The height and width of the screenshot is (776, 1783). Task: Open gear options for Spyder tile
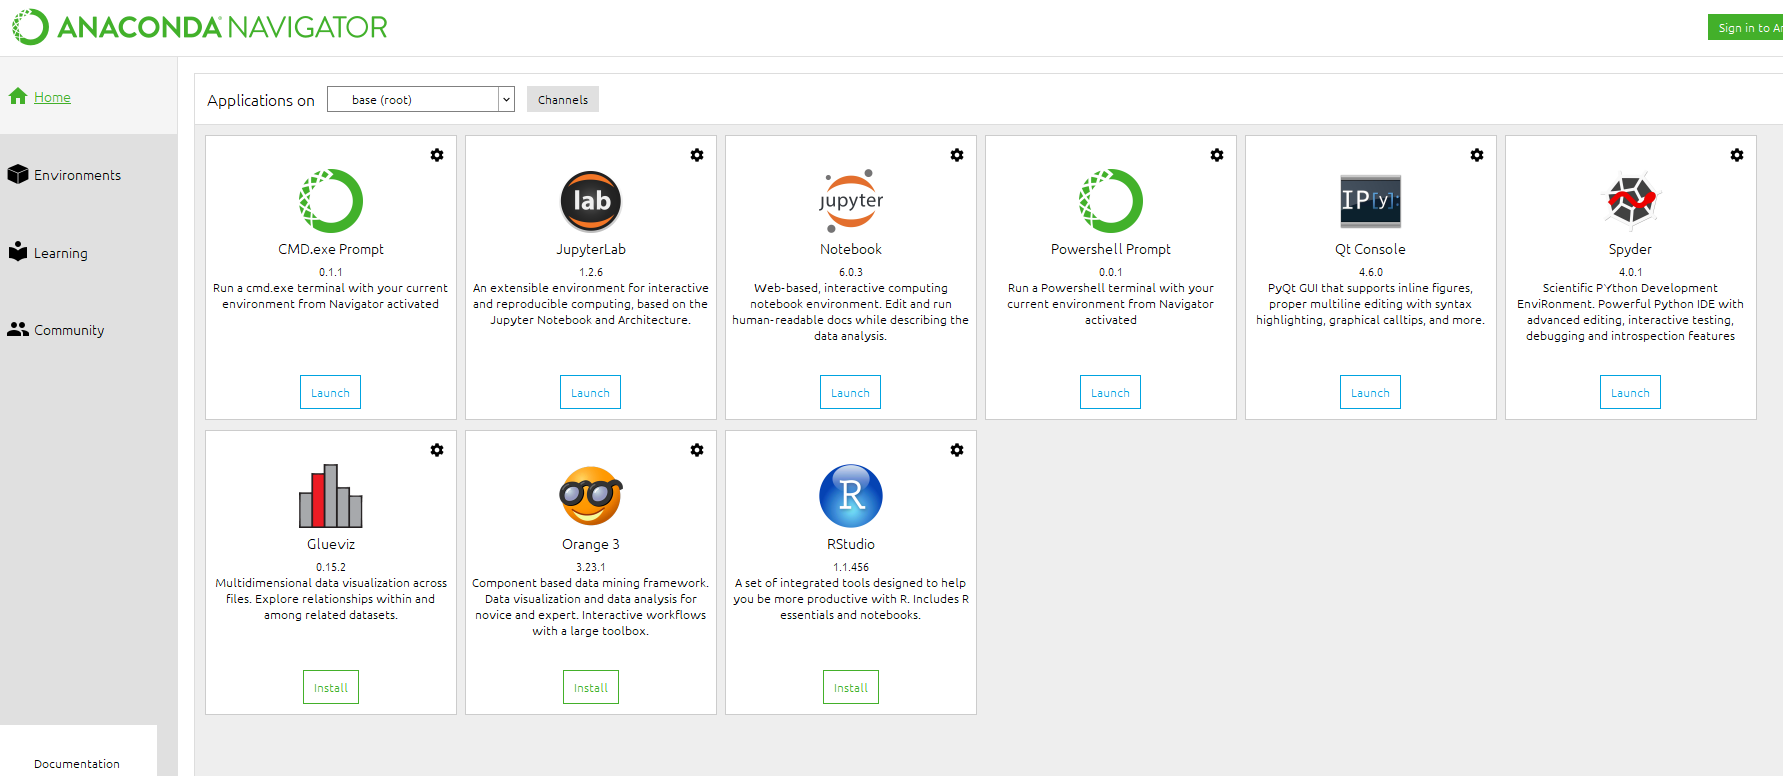point(1737,155)
